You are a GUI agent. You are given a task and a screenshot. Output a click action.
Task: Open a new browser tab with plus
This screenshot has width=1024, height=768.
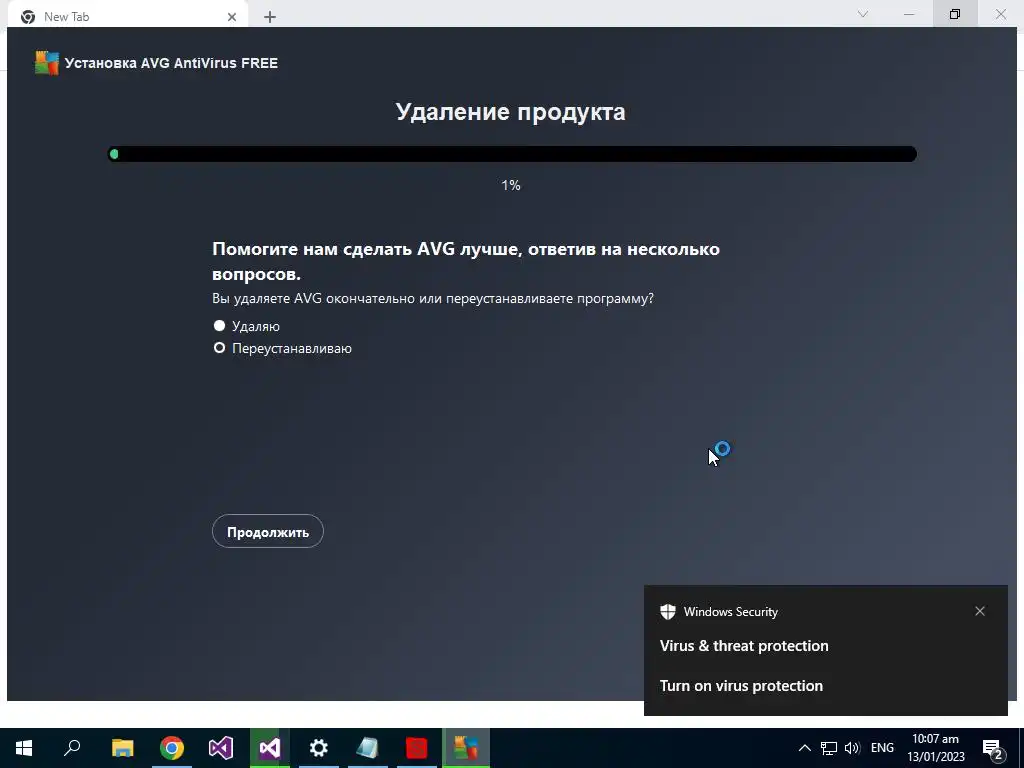270,17
